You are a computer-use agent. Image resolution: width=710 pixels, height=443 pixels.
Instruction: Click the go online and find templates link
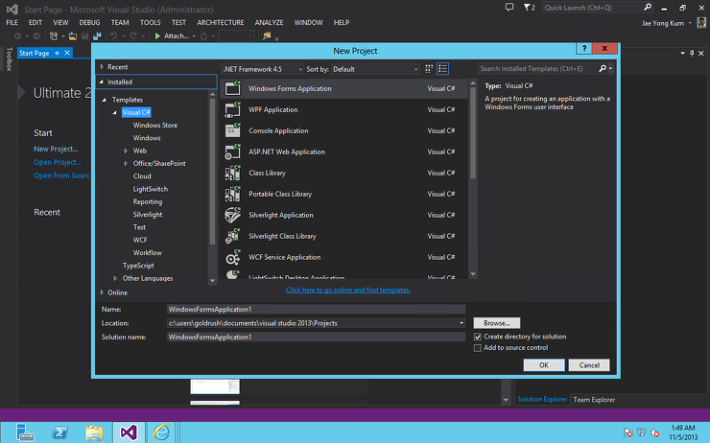point(348,290)
